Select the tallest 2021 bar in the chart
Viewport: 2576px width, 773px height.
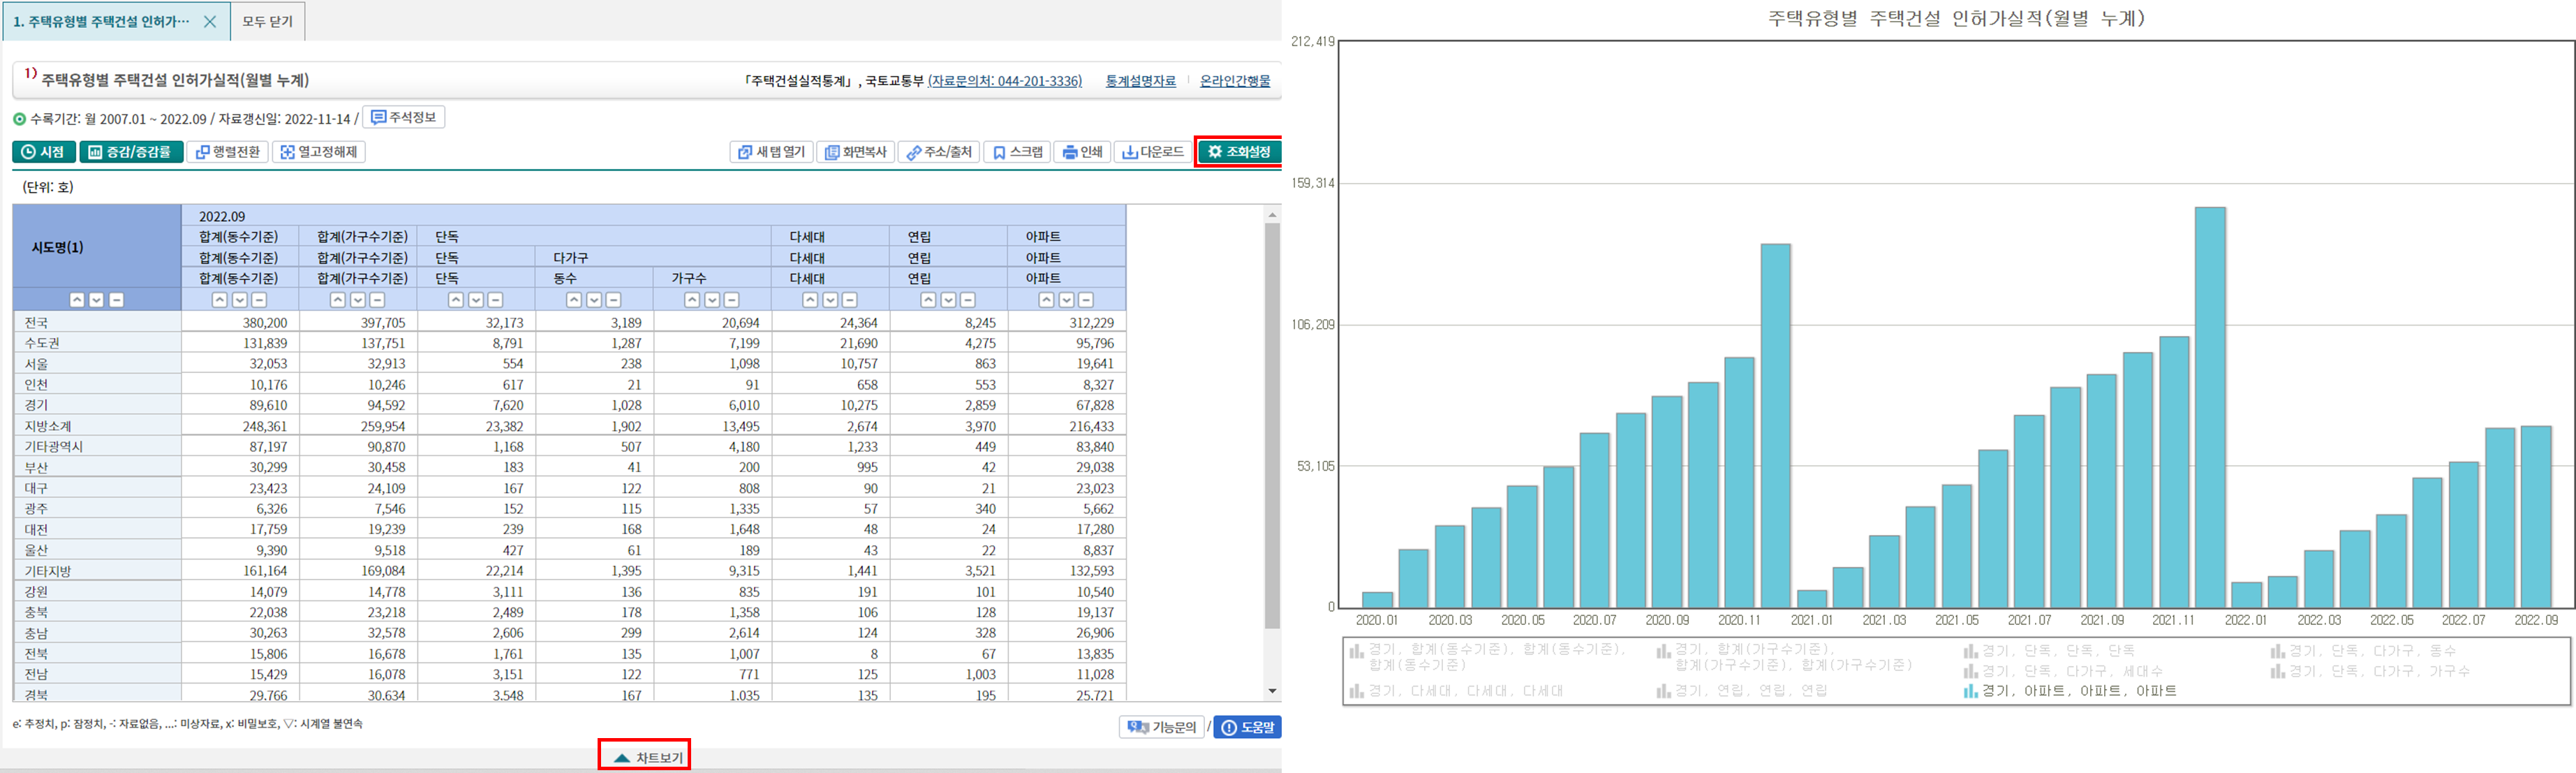(x=2210, y=407)
